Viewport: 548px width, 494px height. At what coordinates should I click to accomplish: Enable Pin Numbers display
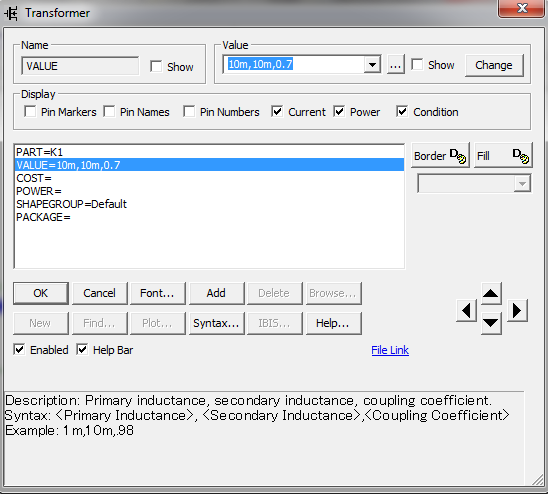(189, 112)
